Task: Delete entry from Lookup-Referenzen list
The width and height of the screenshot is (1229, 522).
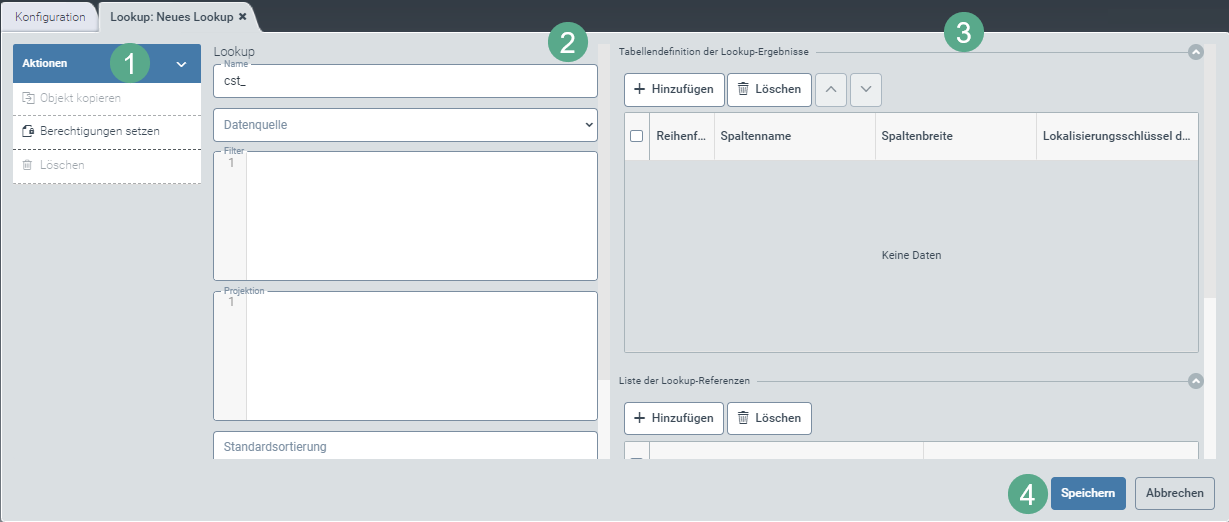Action: pos(769,418)
